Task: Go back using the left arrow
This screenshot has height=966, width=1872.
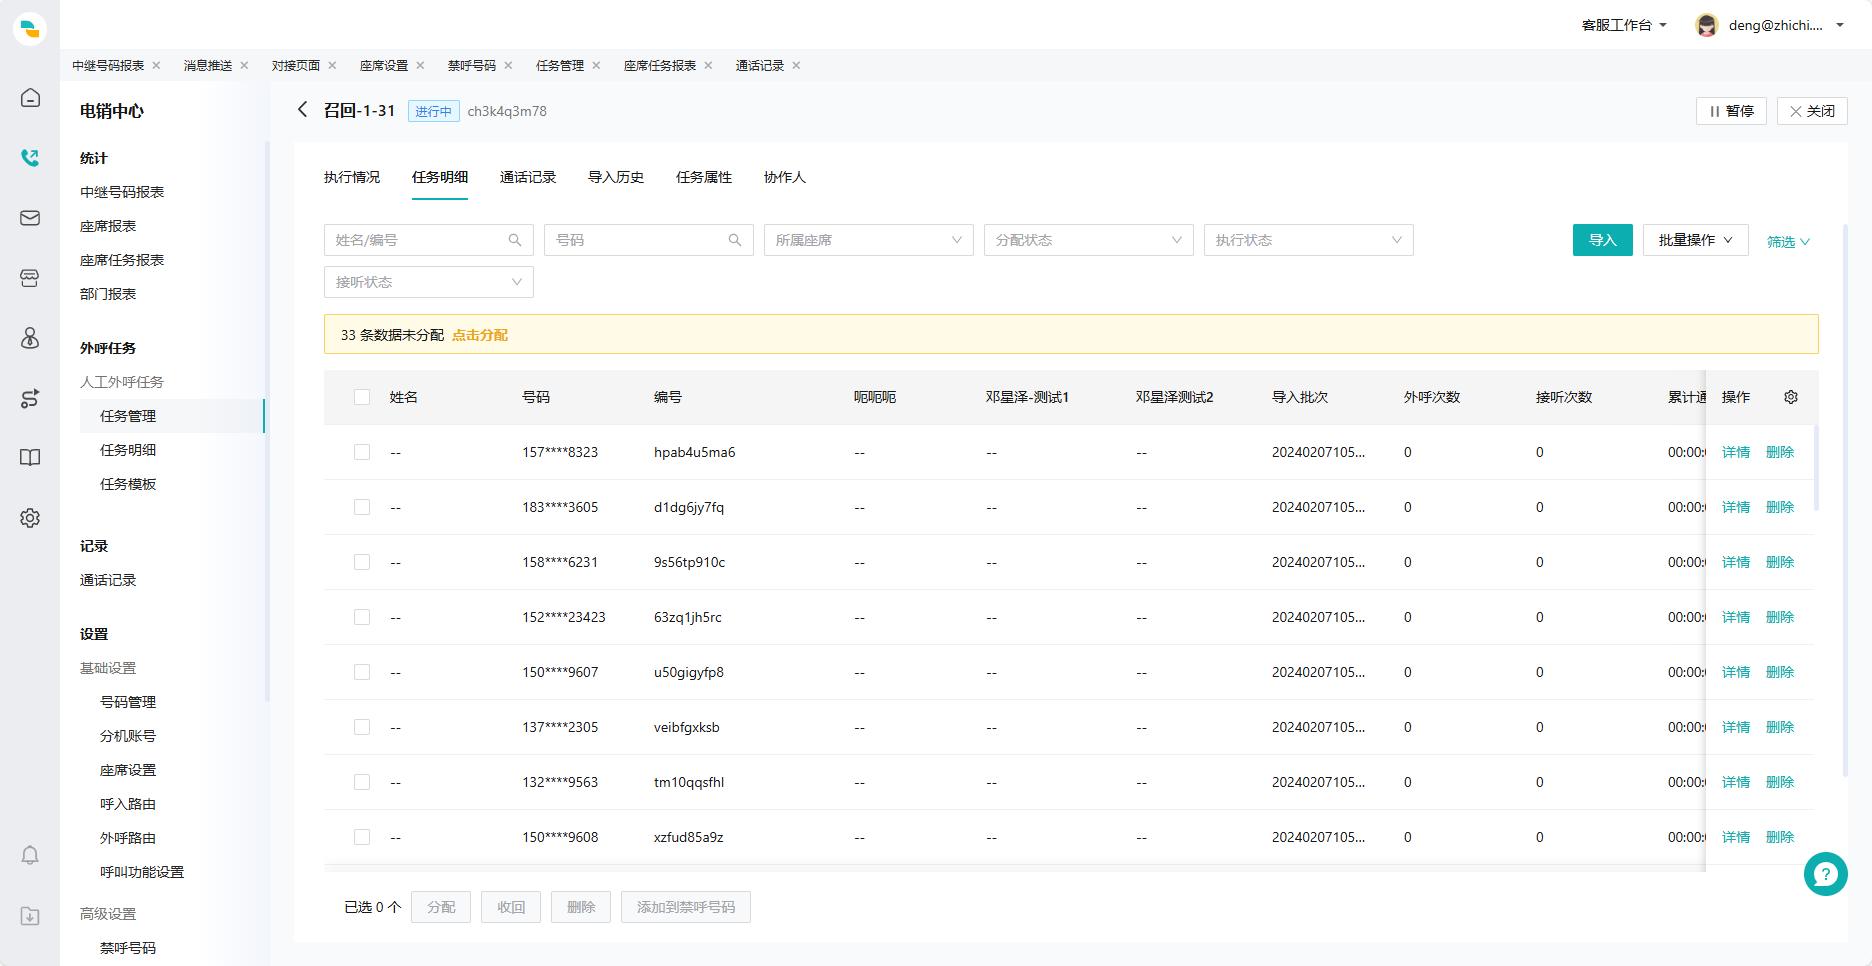Action: pyautogui.click(x=302, y=109)
